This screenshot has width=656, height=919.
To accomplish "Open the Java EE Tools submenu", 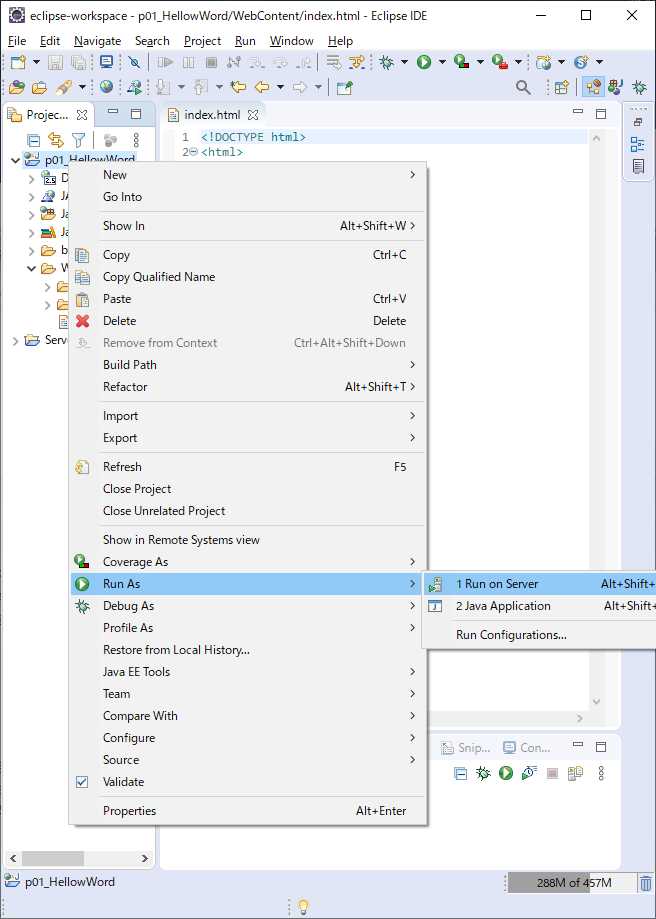I will (x=249, y=672).
